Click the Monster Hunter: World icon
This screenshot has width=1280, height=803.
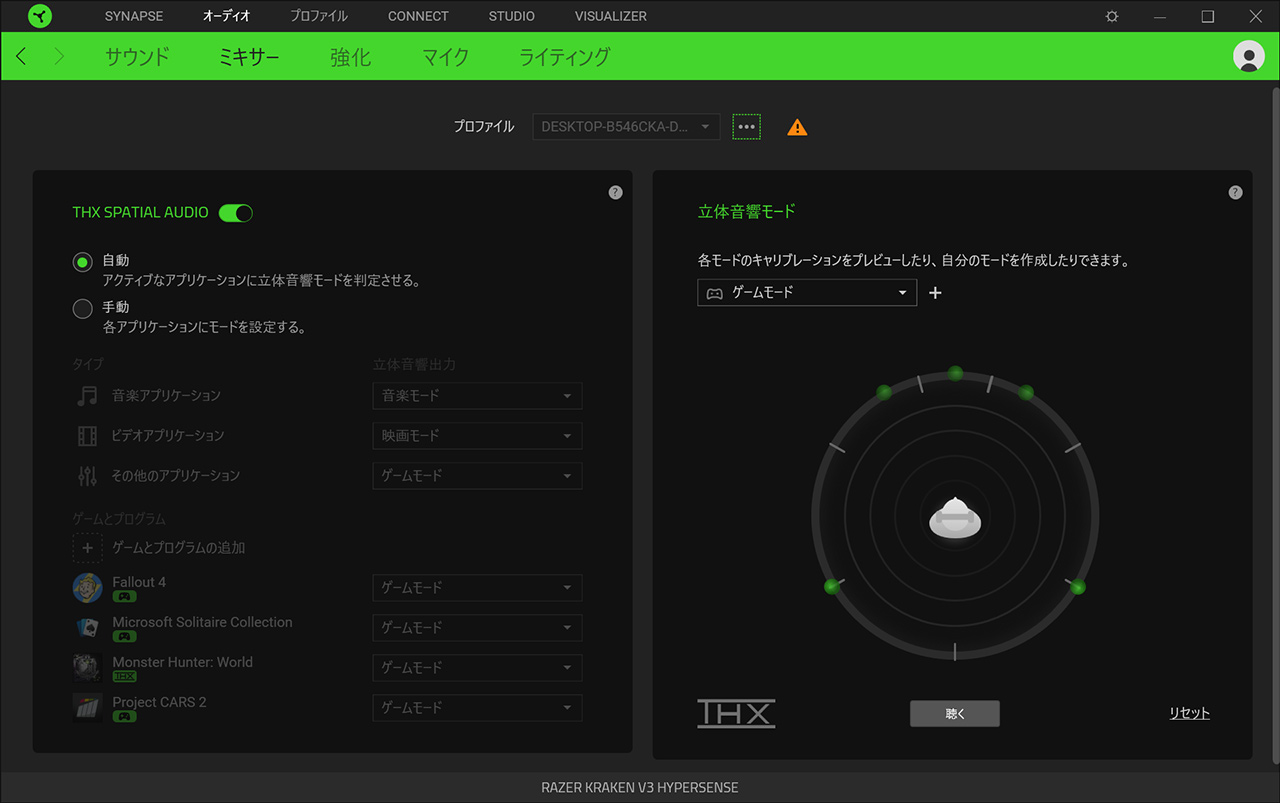[x=87, y=668]
